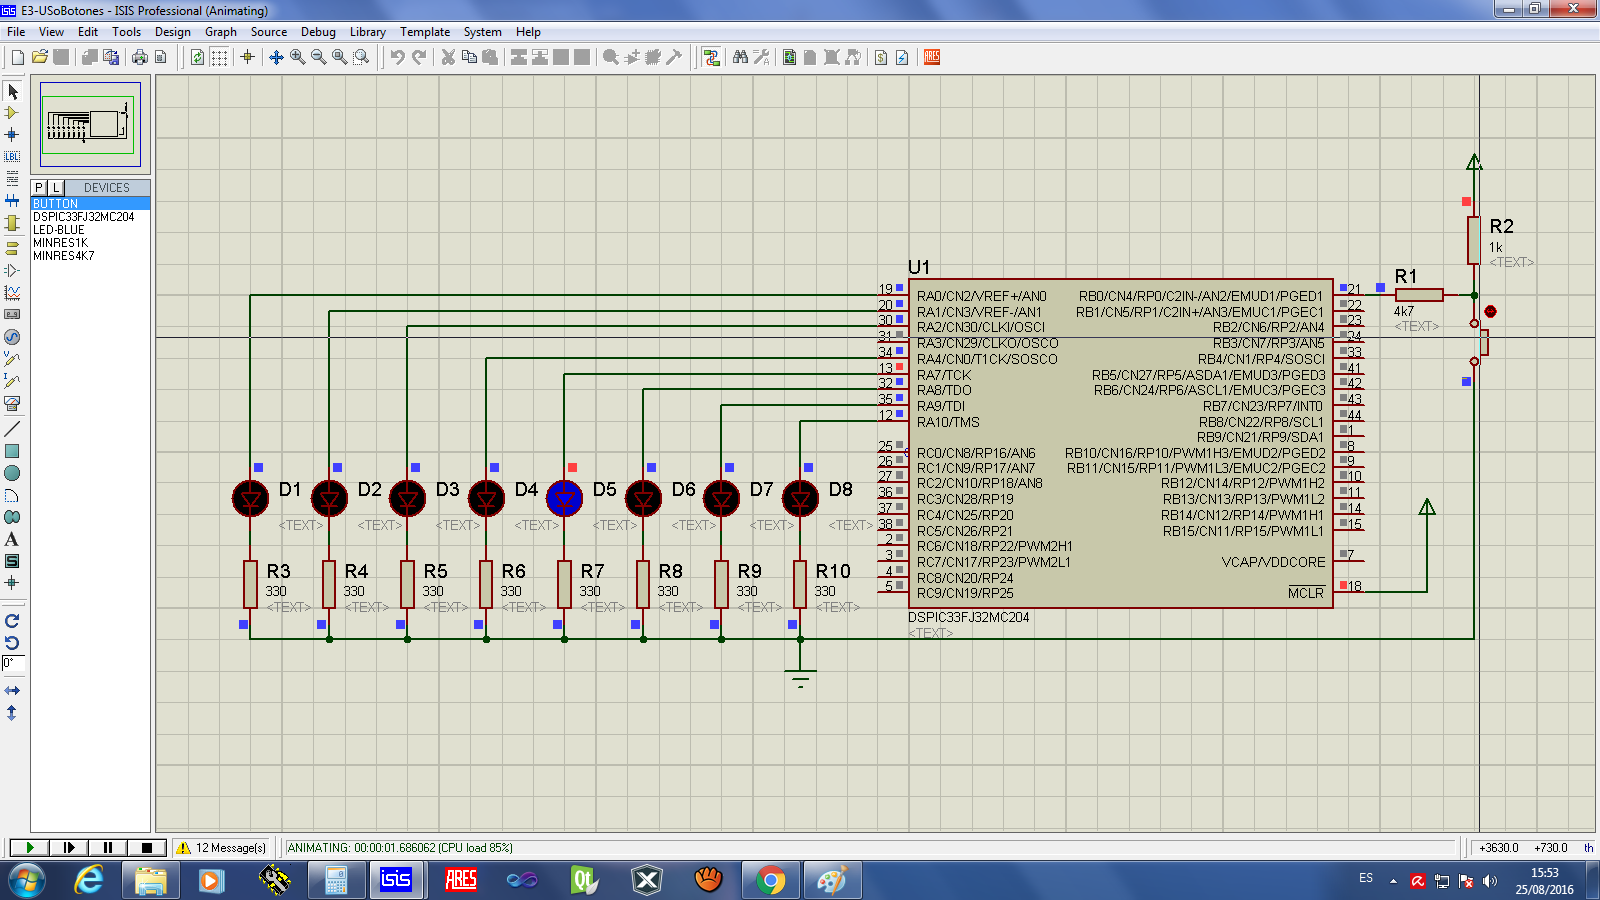Viewport: 1600px width, 900px height.
Task: Choose the 2D text tool
Action: 12,539
